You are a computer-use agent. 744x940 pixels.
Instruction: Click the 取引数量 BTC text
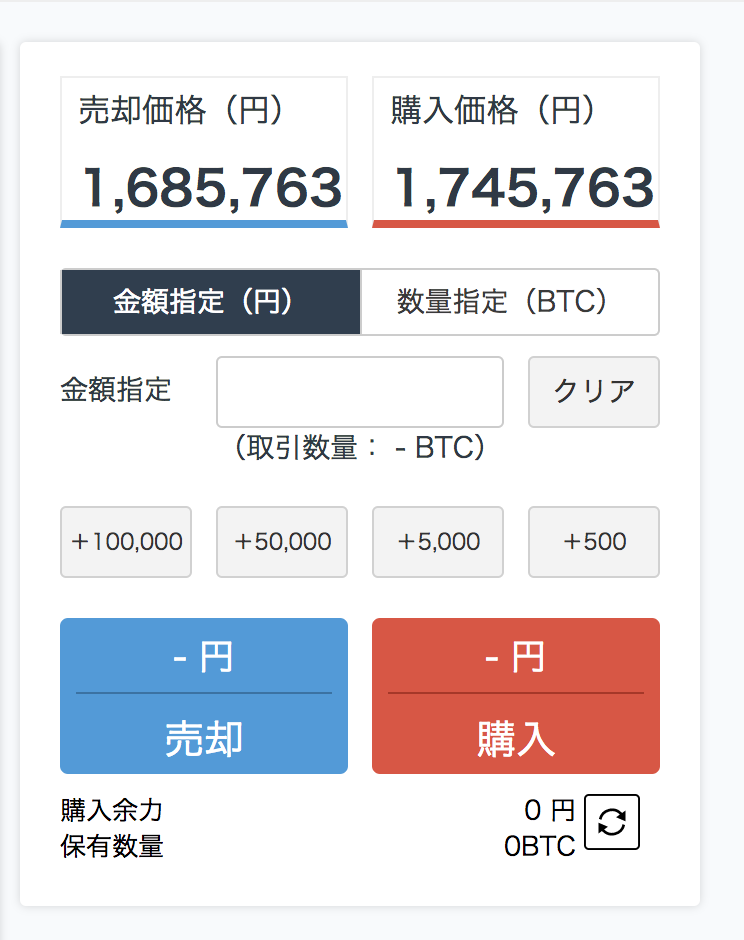[360, 448]
